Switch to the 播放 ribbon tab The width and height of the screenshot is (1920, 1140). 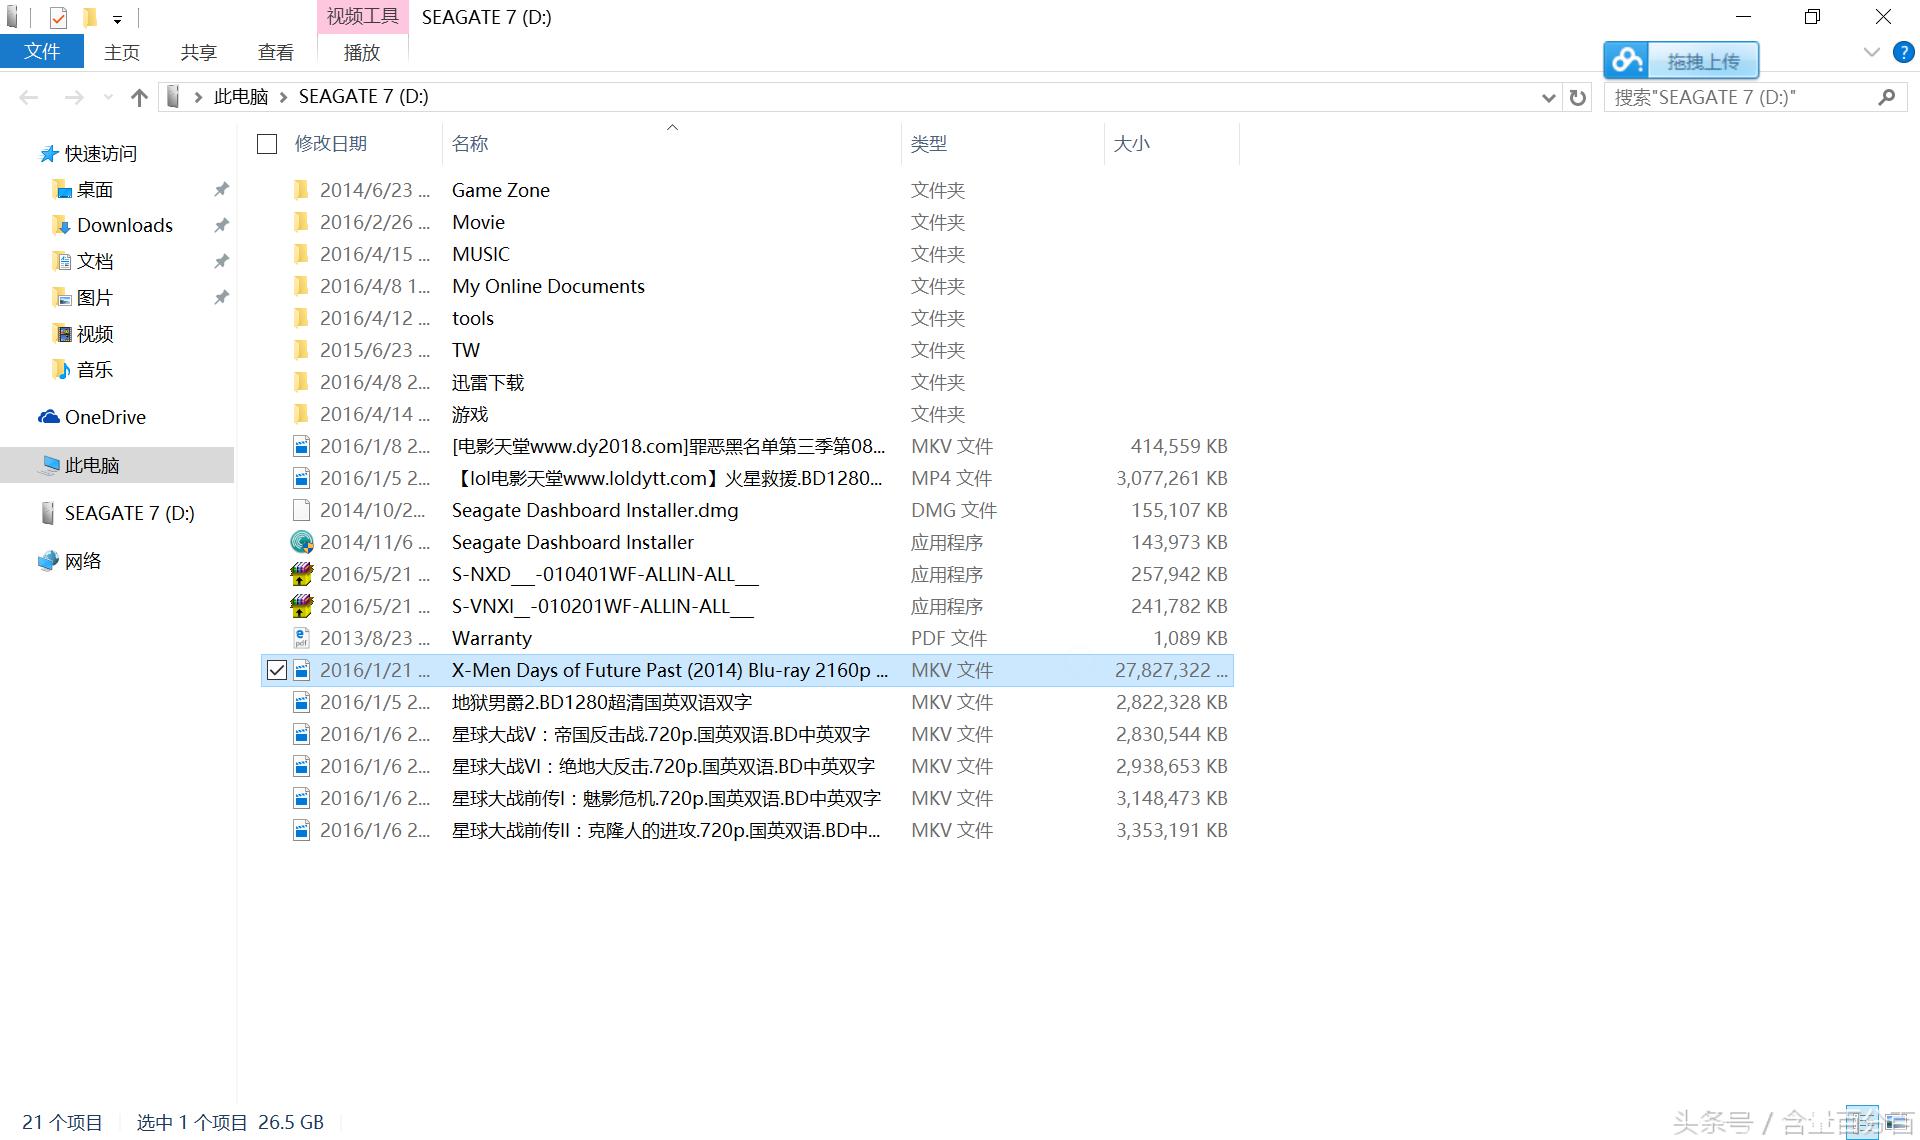[362, 52]
